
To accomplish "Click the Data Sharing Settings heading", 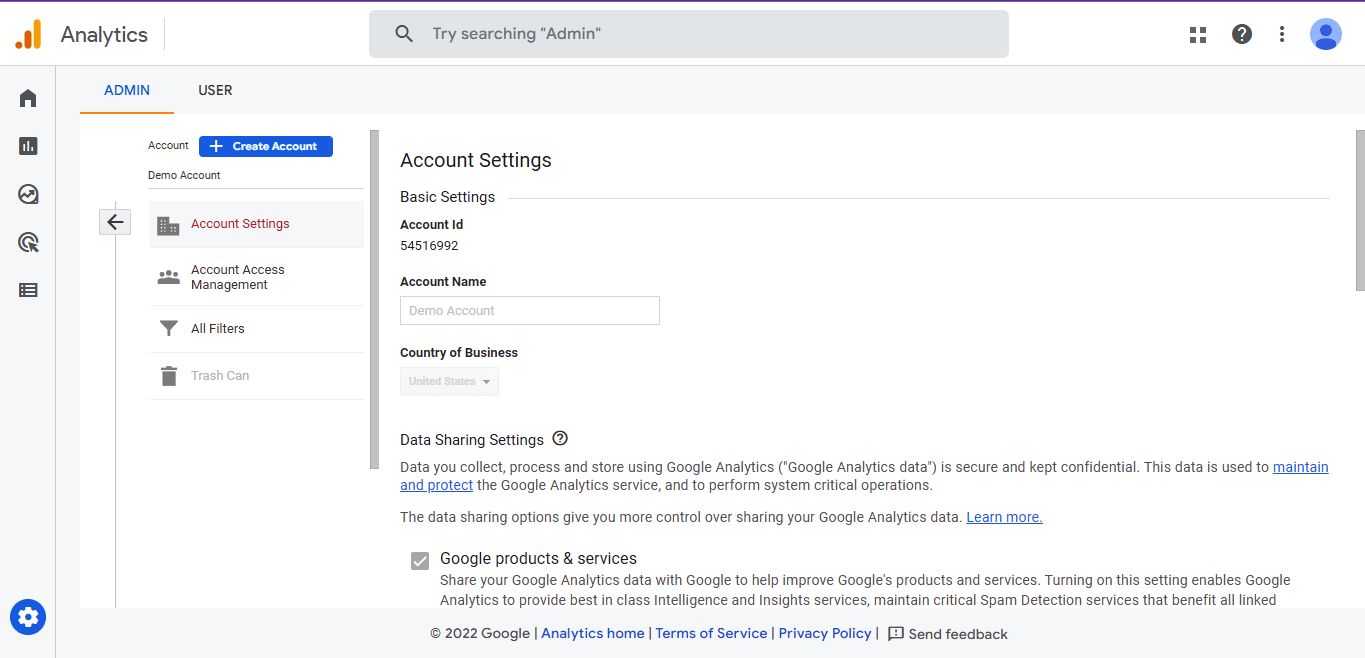I will tap(472, 440).
